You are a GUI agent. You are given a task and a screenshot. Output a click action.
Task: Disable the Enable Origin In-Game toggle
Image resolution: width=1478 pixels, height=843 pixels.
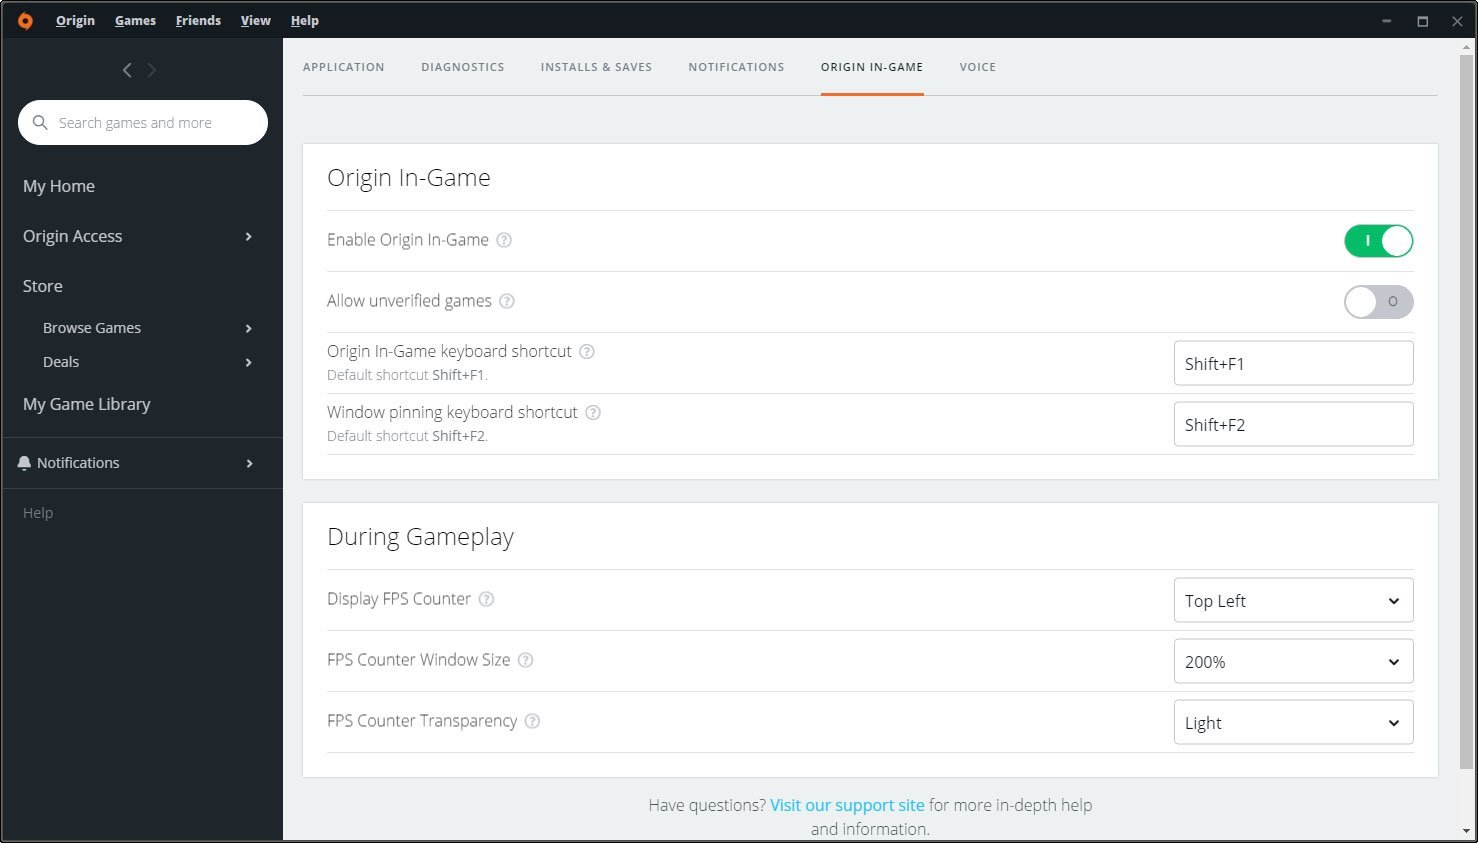point(1378,241)
